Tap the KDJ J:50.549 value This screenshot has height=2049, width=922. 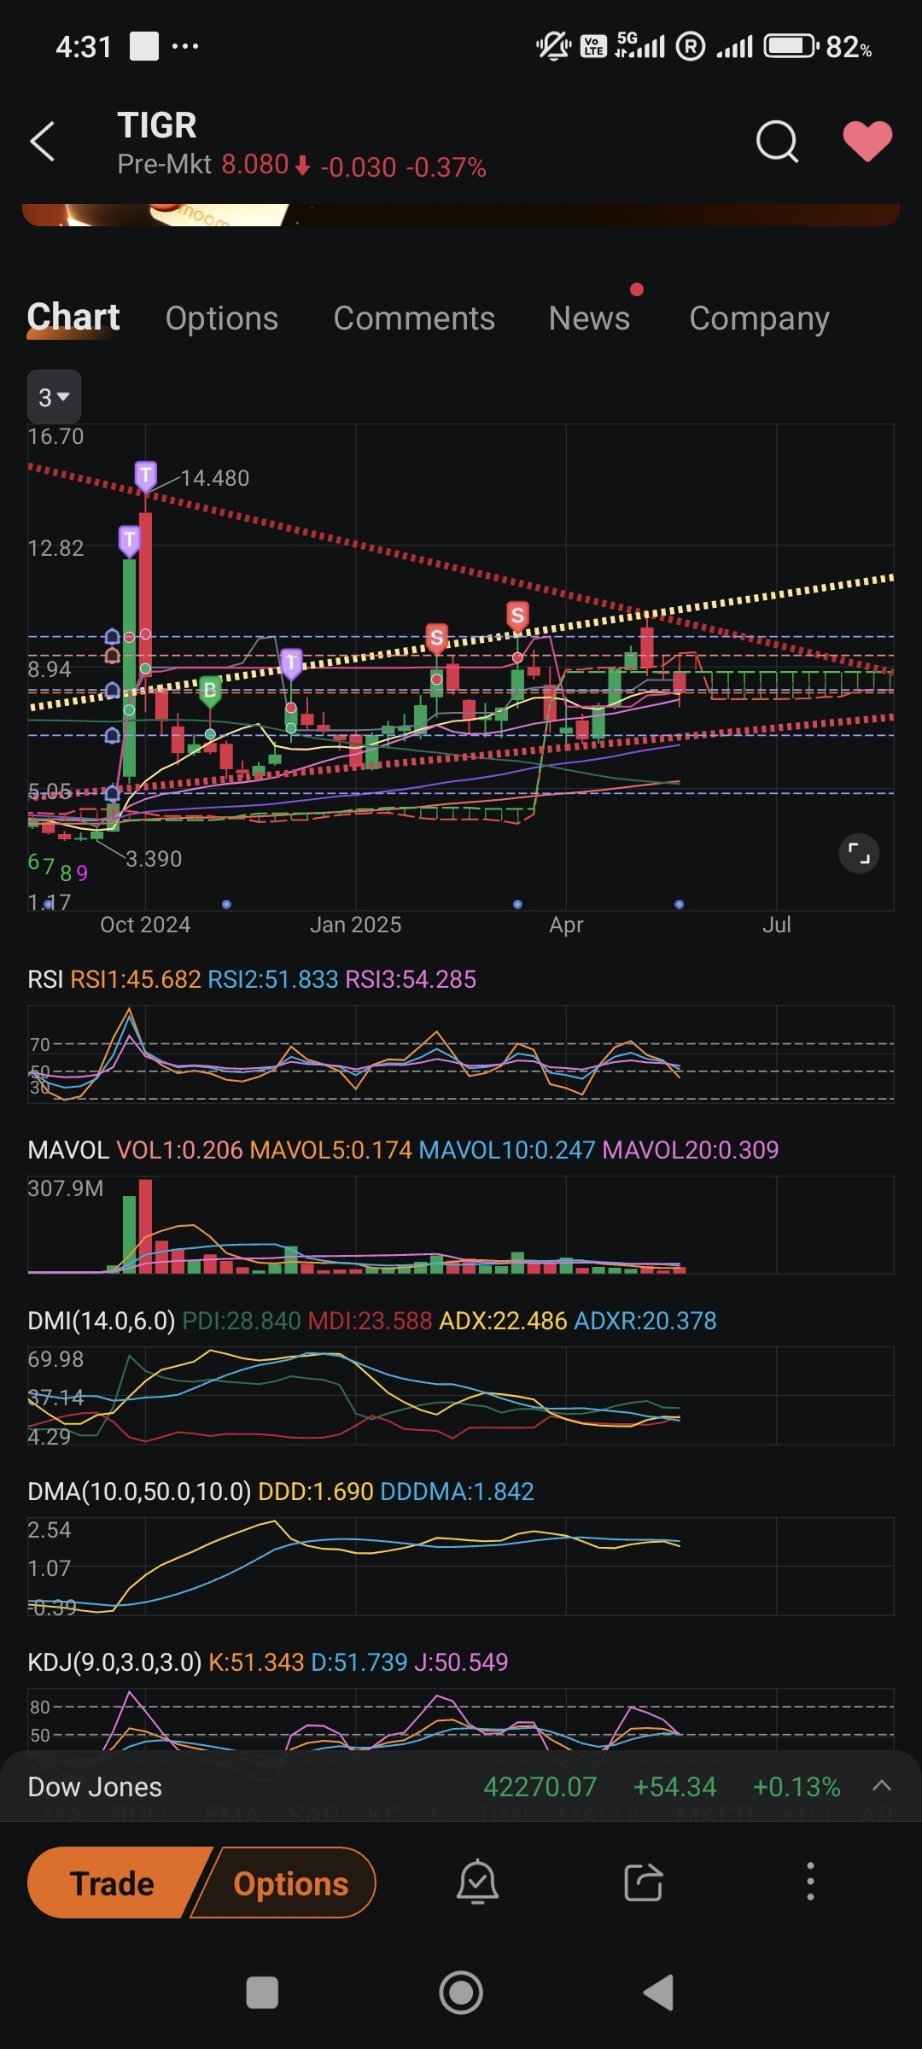click(x=461, y=1662)
